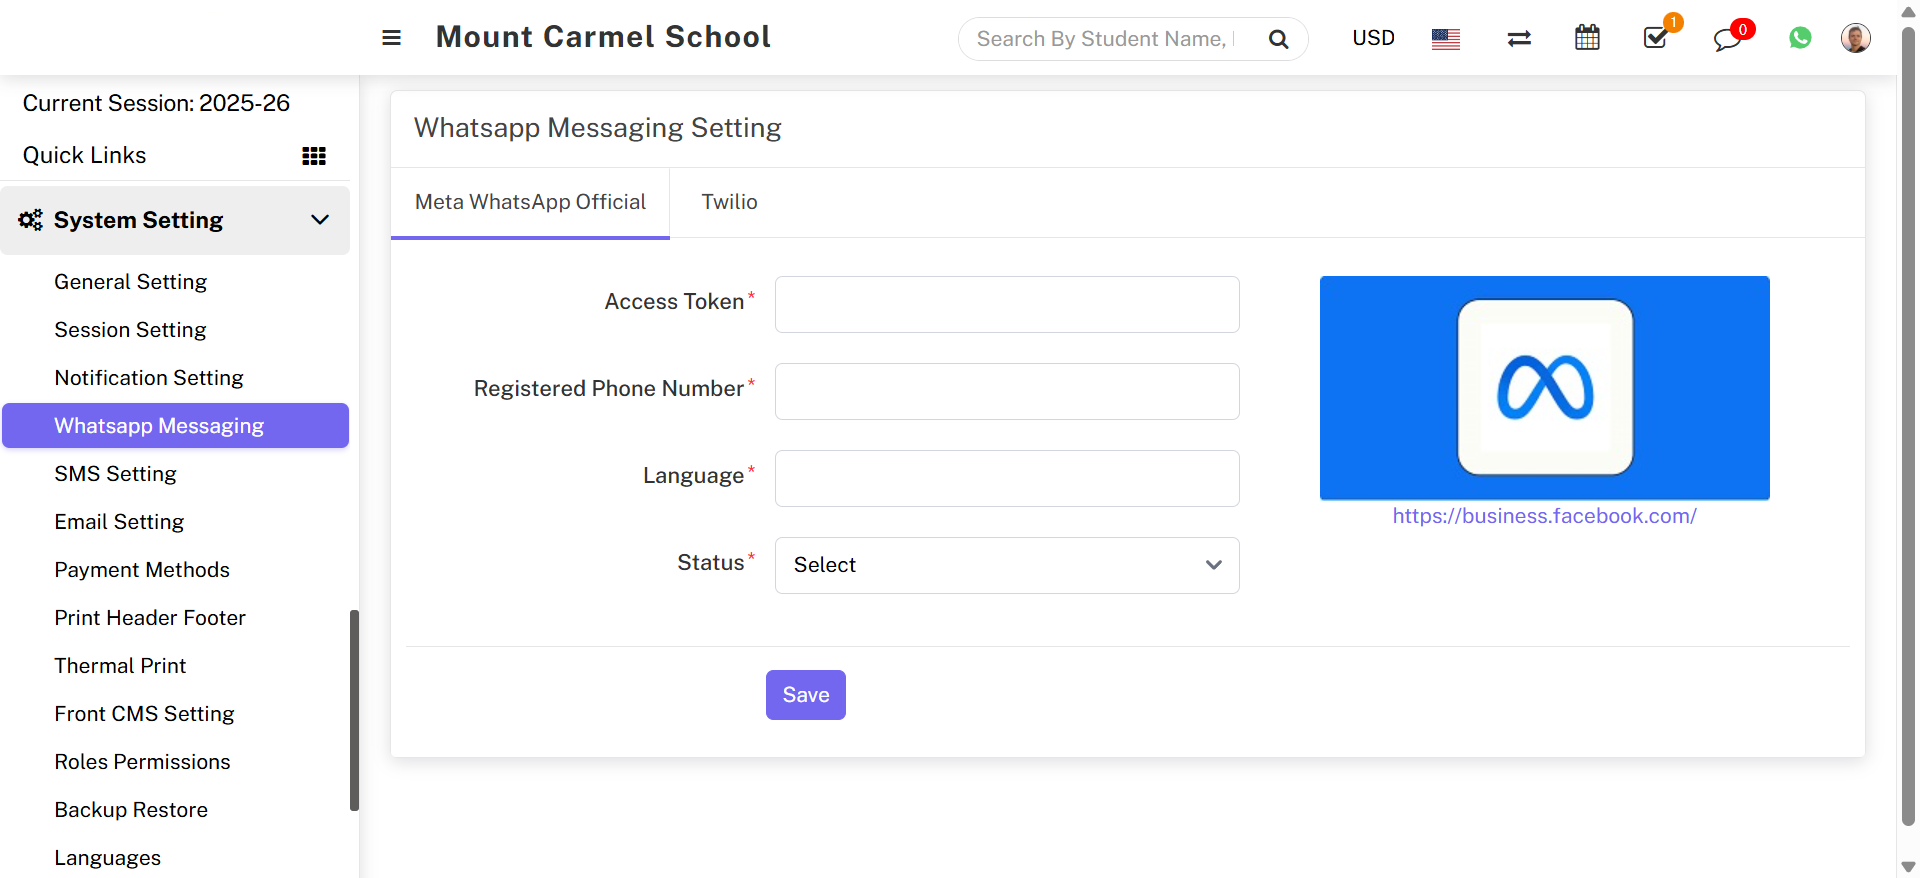Open Quick Links grid icon

point(314,156)
